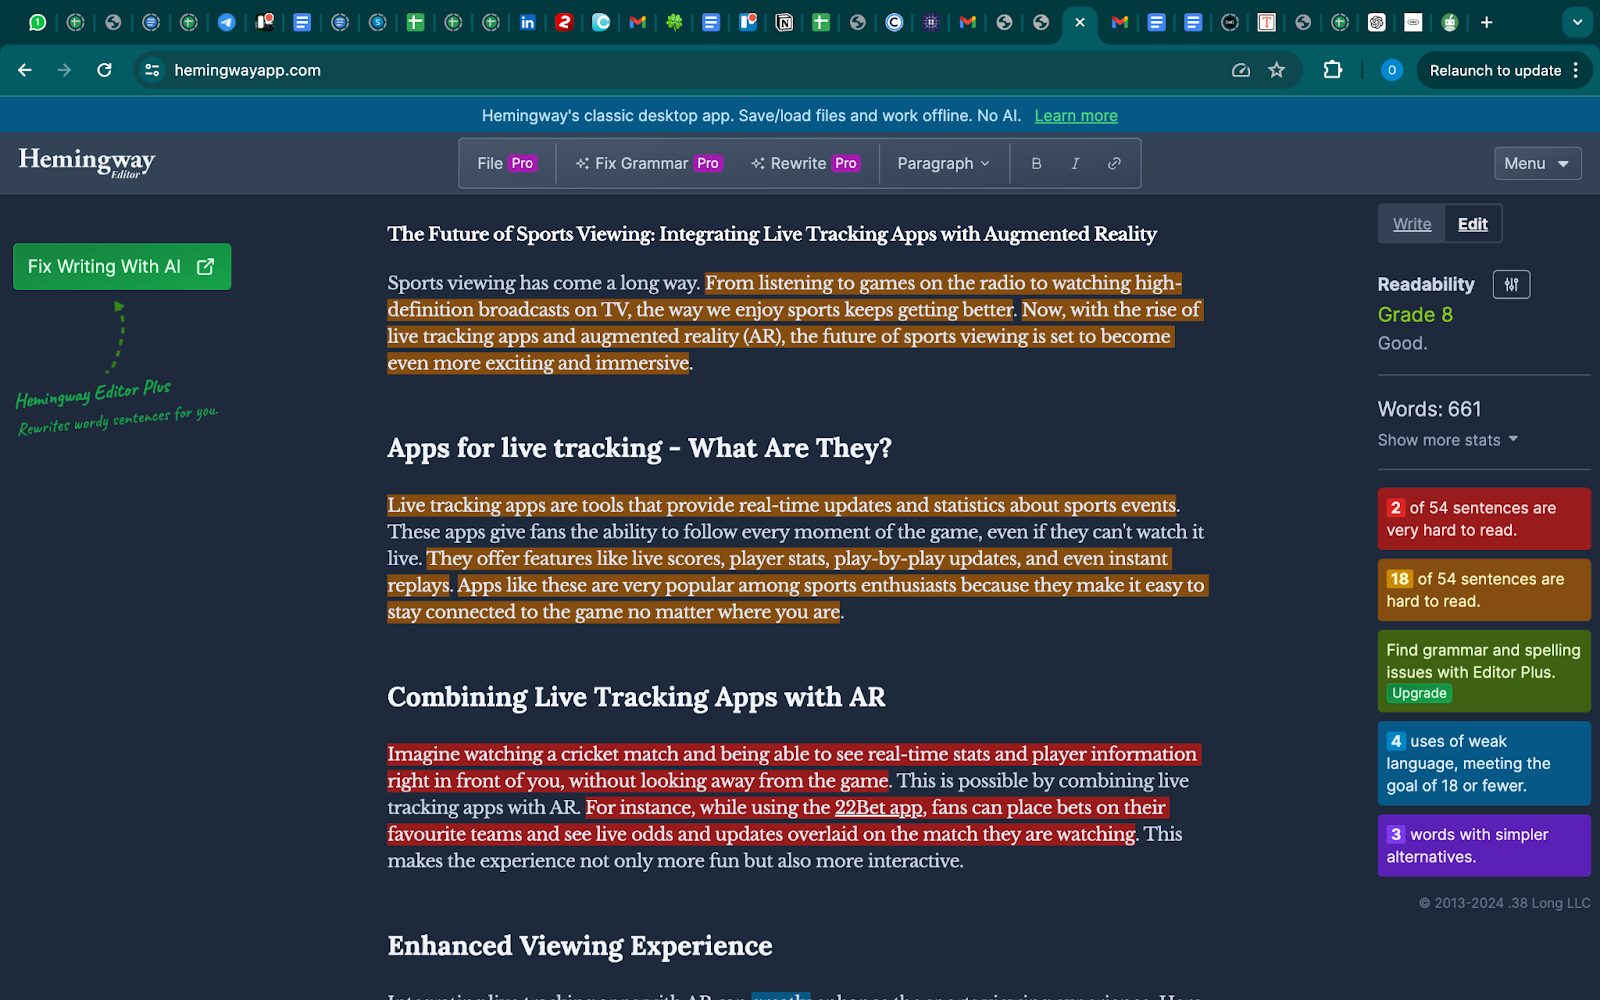Screen dimensions: 1600x1000
Task: Go back with the browser back arrow
Action: pos(25,70)
